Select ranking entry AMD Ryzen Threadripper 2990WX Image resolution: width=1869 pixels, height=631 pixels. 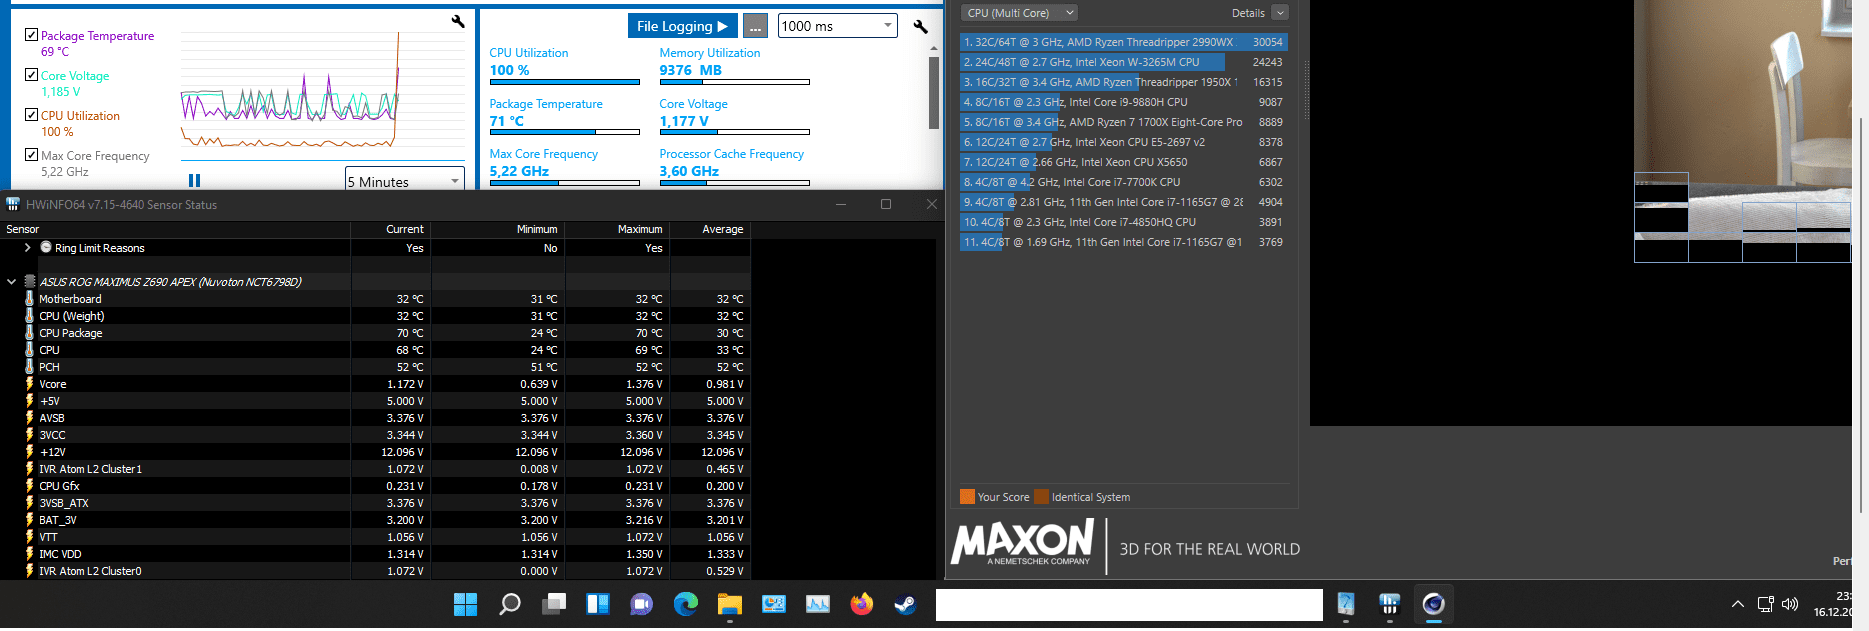tap(1124, 42)
